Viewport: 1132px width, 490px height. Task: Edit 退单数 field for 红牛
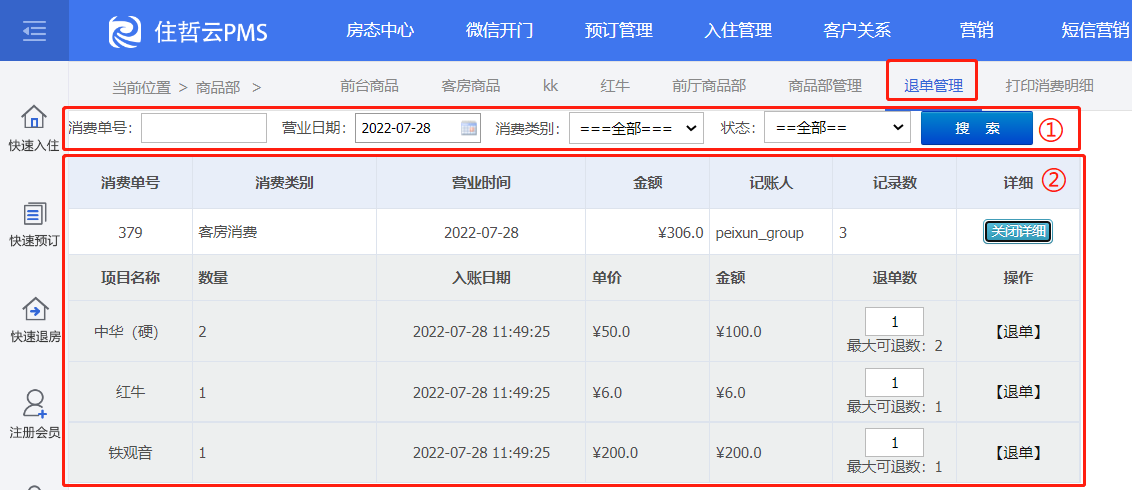[894, 382]
